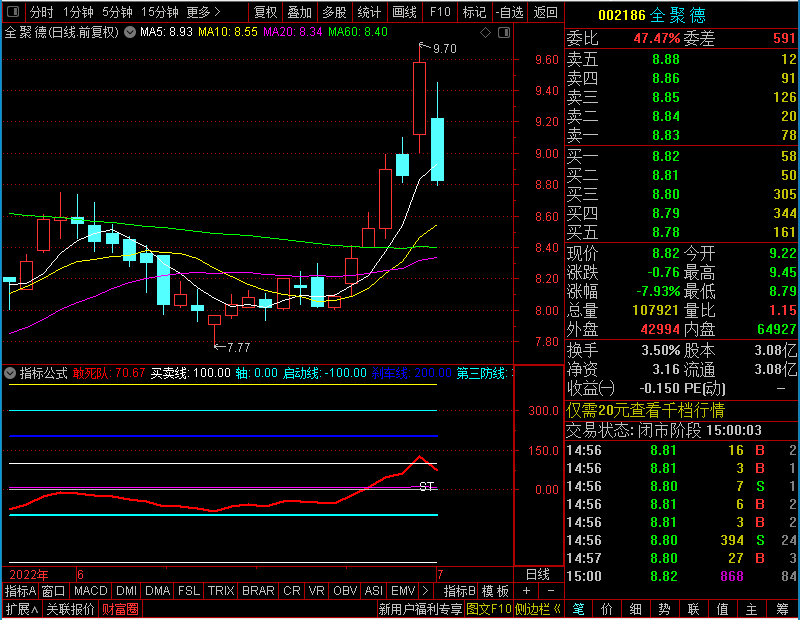Click the 返回 back button

click(545, 12)
